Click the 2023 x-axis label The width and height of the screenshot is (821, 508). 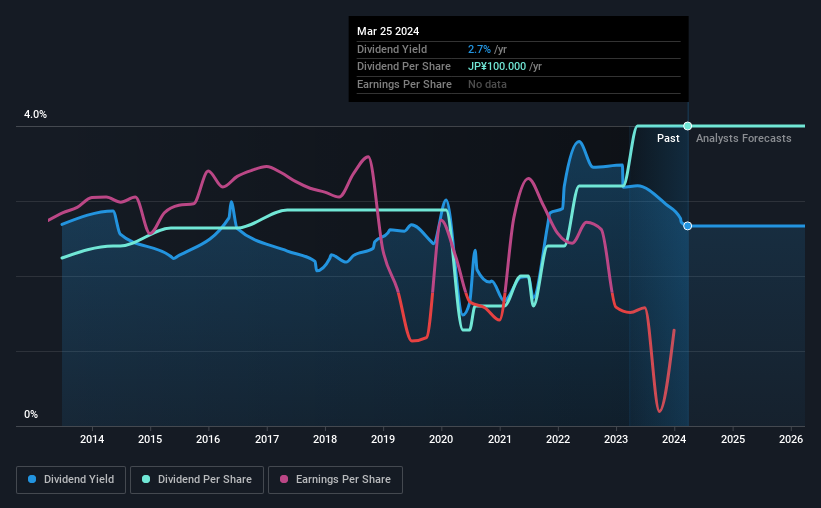tap(616, 439)
